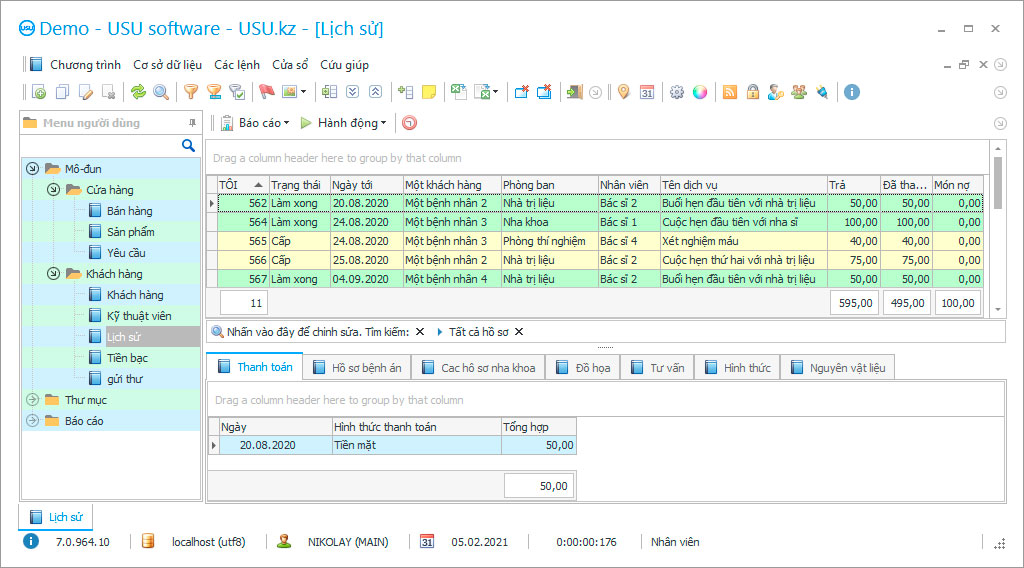Viewport: 1024px width, 568px height.
Task: Remove the 'Tất cả hồ sơ' filter
Action: 519,332
